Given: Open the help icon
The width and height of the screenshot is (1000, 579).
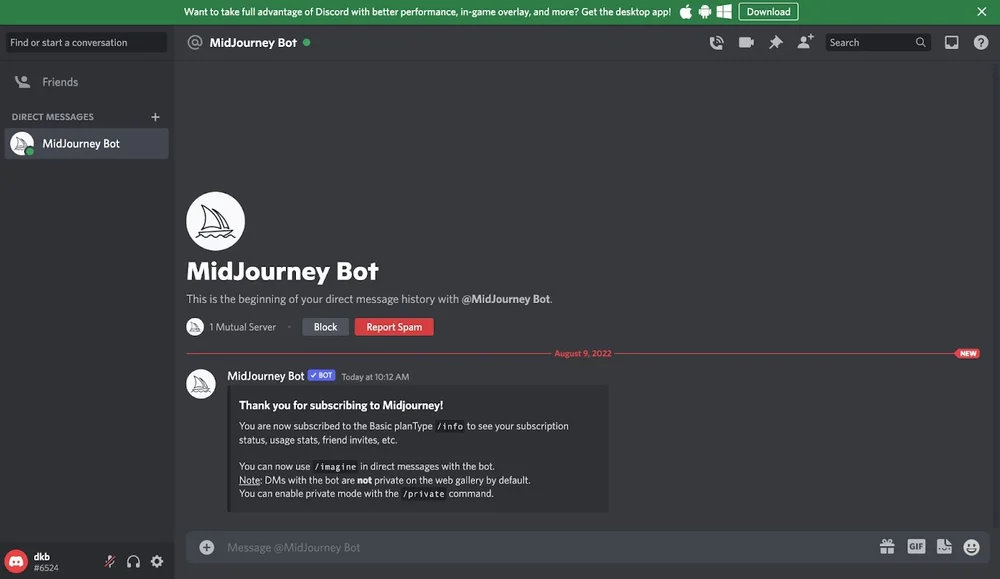Looking at the screenshot, I should pyautogui.click(x=981, y=43).
